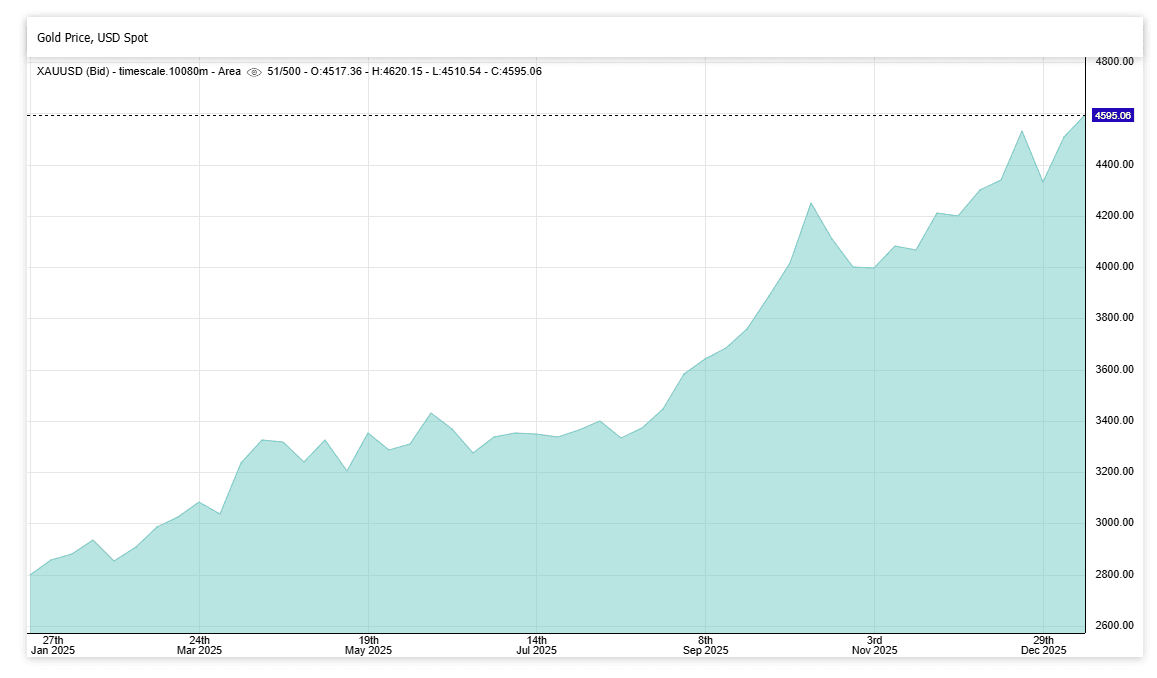Select the 8th Sep 2025 date label

coord(705,645)
